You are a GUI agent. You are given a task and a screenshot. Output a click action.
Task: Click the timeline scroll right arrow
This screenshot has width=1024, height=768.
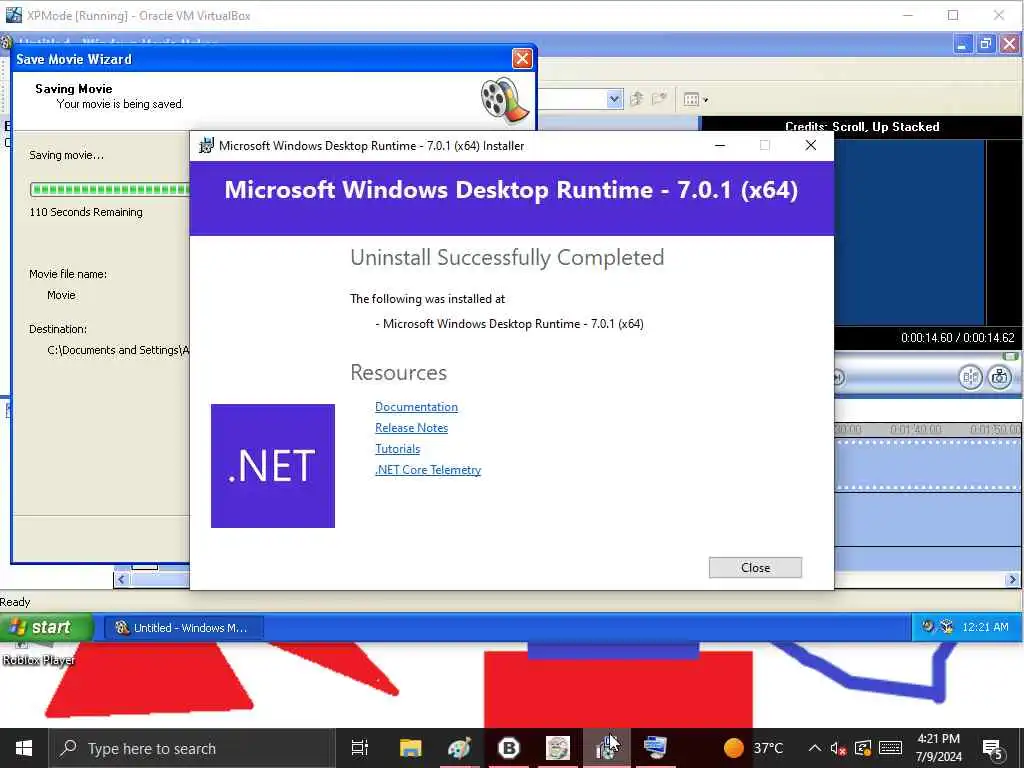click(x=1012, y=579)
